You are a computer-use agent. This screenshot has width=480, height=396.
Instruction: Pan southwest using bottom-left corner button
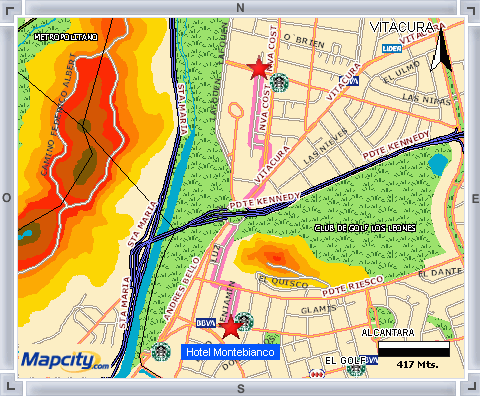coord(10,385)
